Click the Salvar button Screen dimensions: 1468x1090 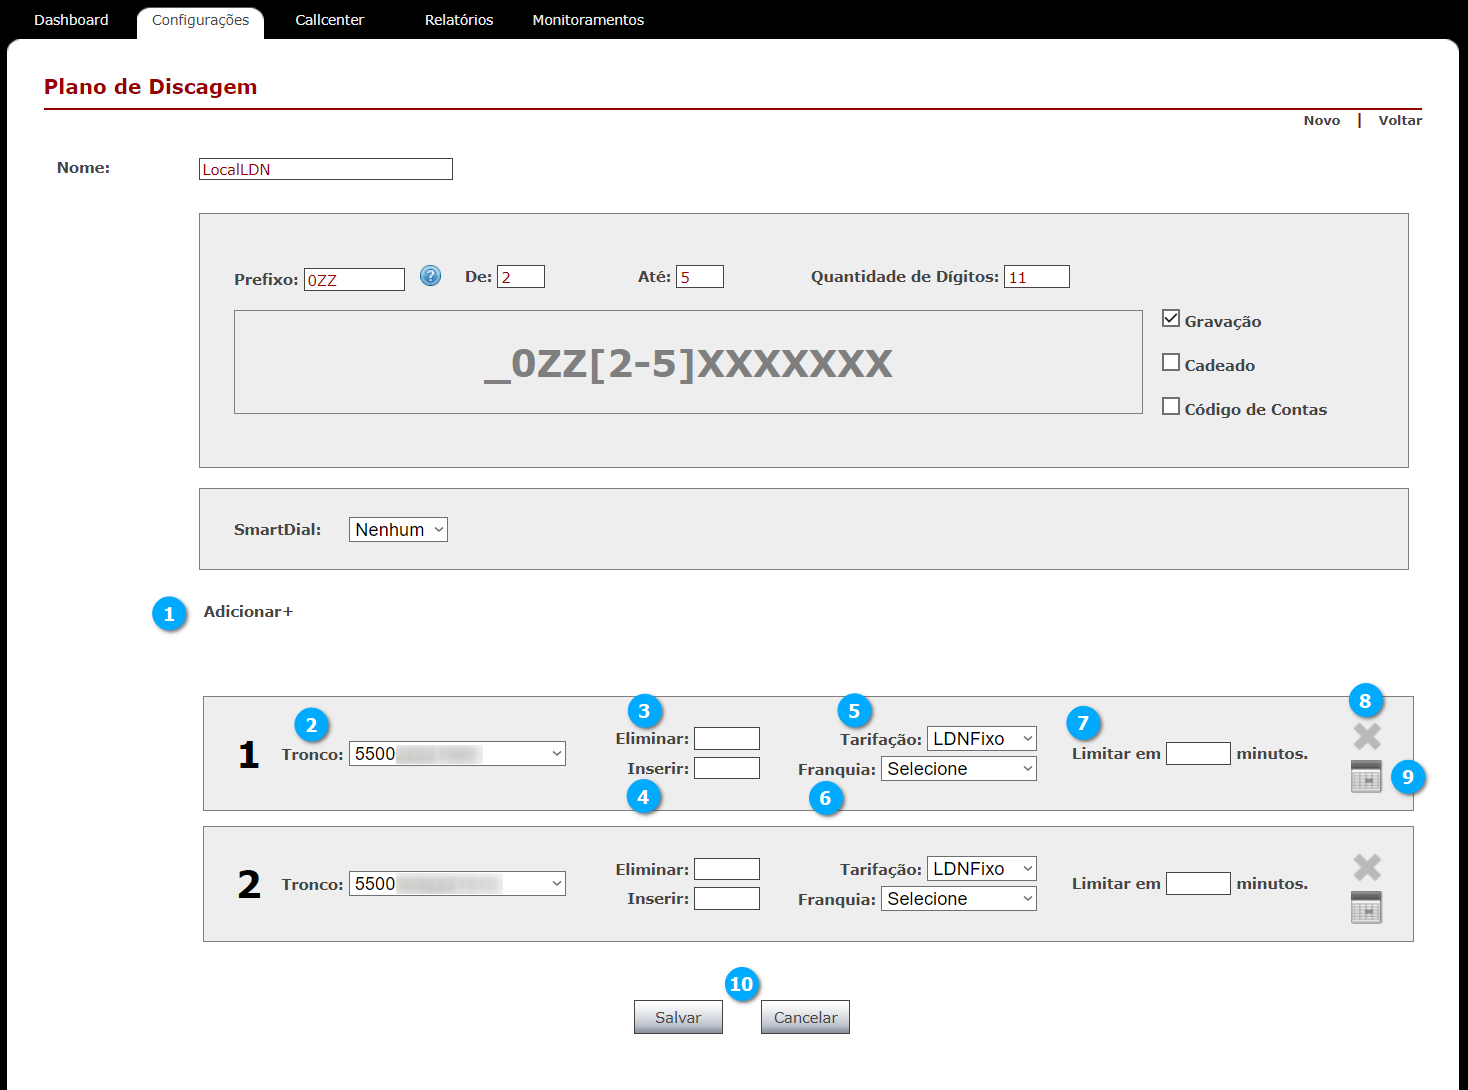point(678,1017)
